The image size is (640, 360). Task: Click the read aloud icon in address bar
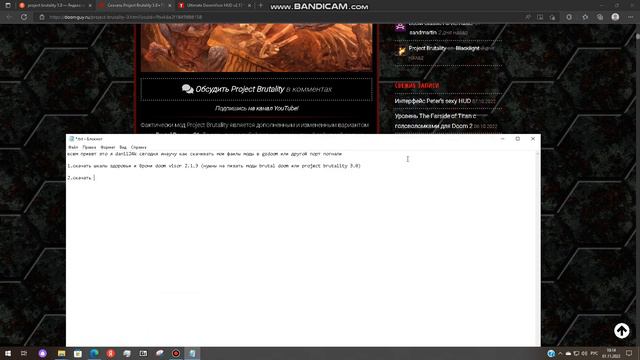coord(528,17)
